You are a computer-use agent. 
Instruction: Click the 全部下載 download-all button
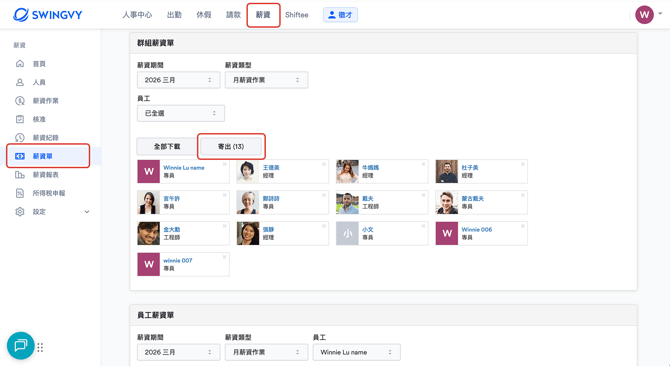pos(167,146)
